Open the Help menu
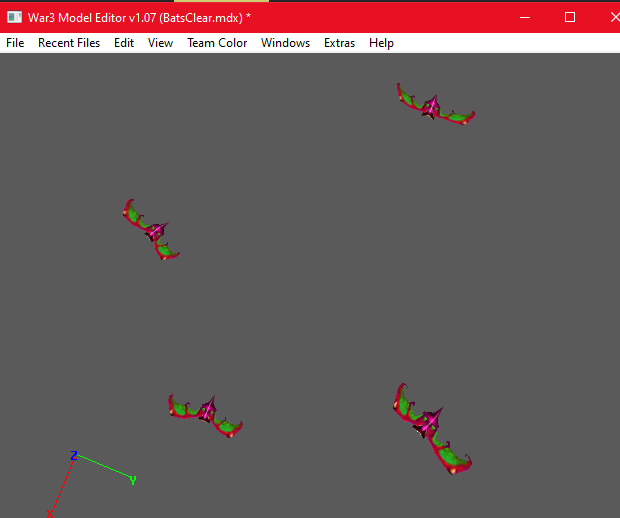The width and height of the screenshot is (620, 518). click(381, 43)
